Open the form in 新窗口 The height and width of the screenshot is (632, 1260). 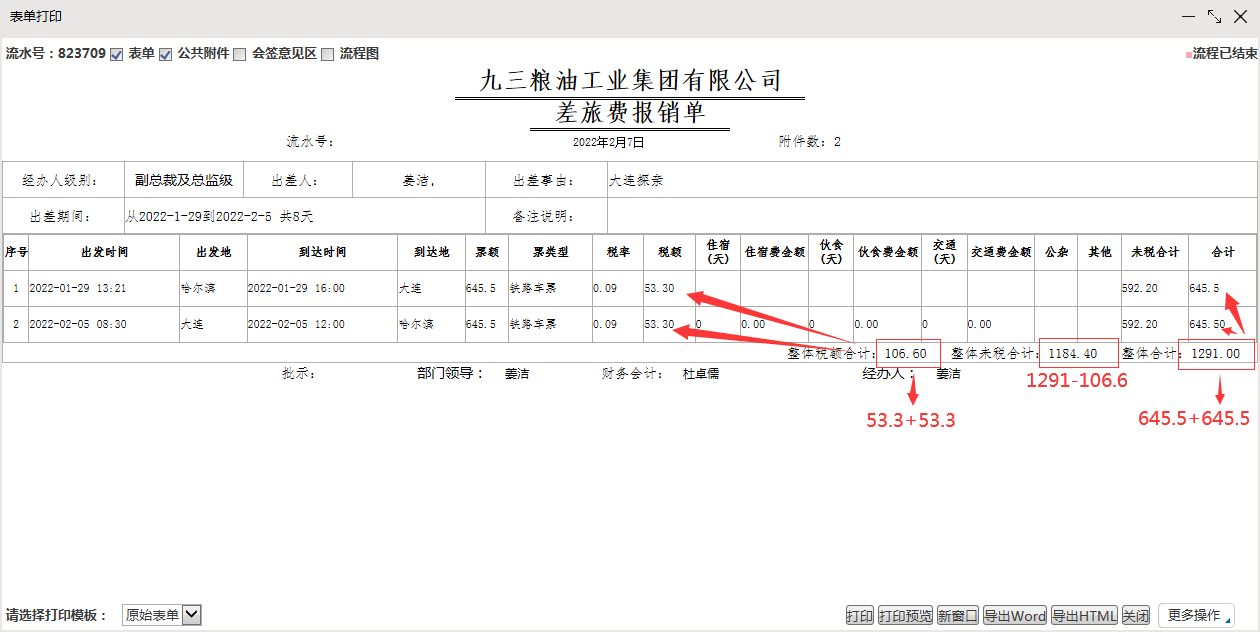[x=957, y=616]
